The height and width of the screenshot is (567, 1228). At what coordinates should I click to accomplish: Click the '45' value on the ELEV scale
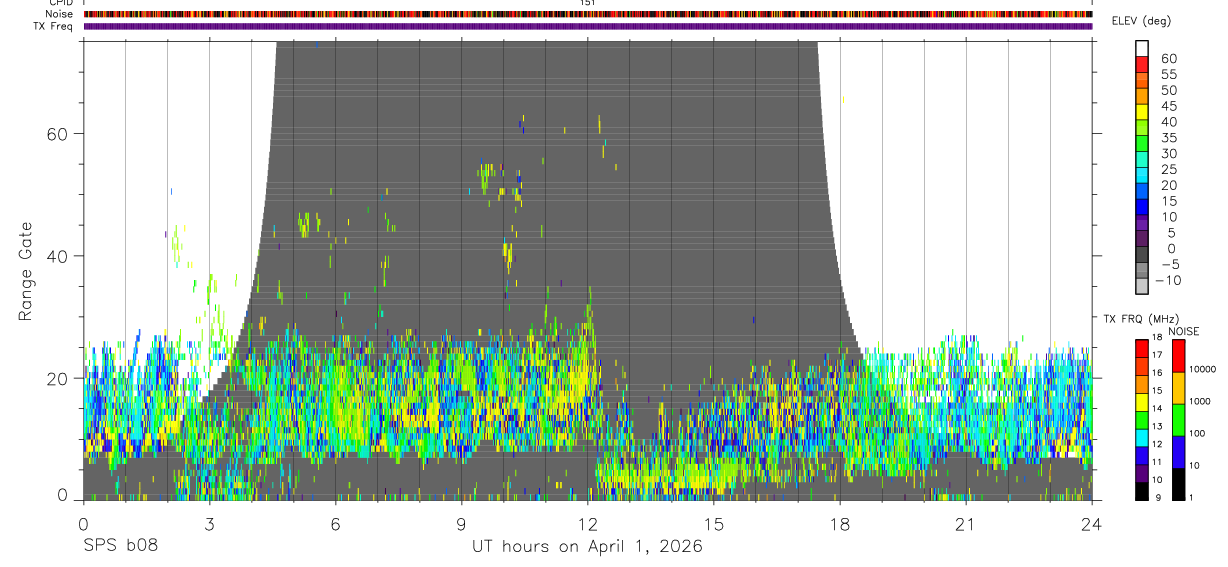click(x=1169, y=106)
